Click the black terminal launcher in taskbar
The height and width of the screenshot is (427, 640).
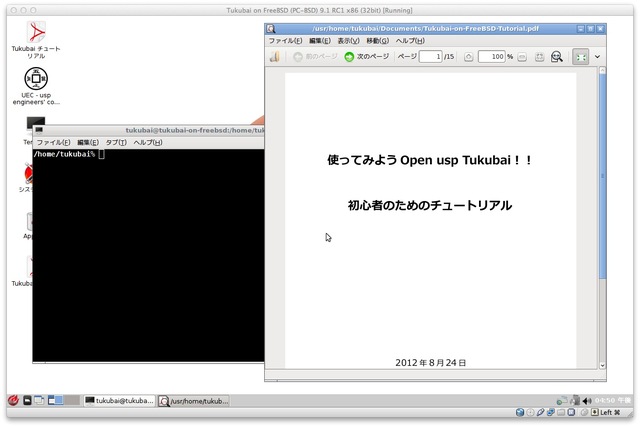[27, 400]
